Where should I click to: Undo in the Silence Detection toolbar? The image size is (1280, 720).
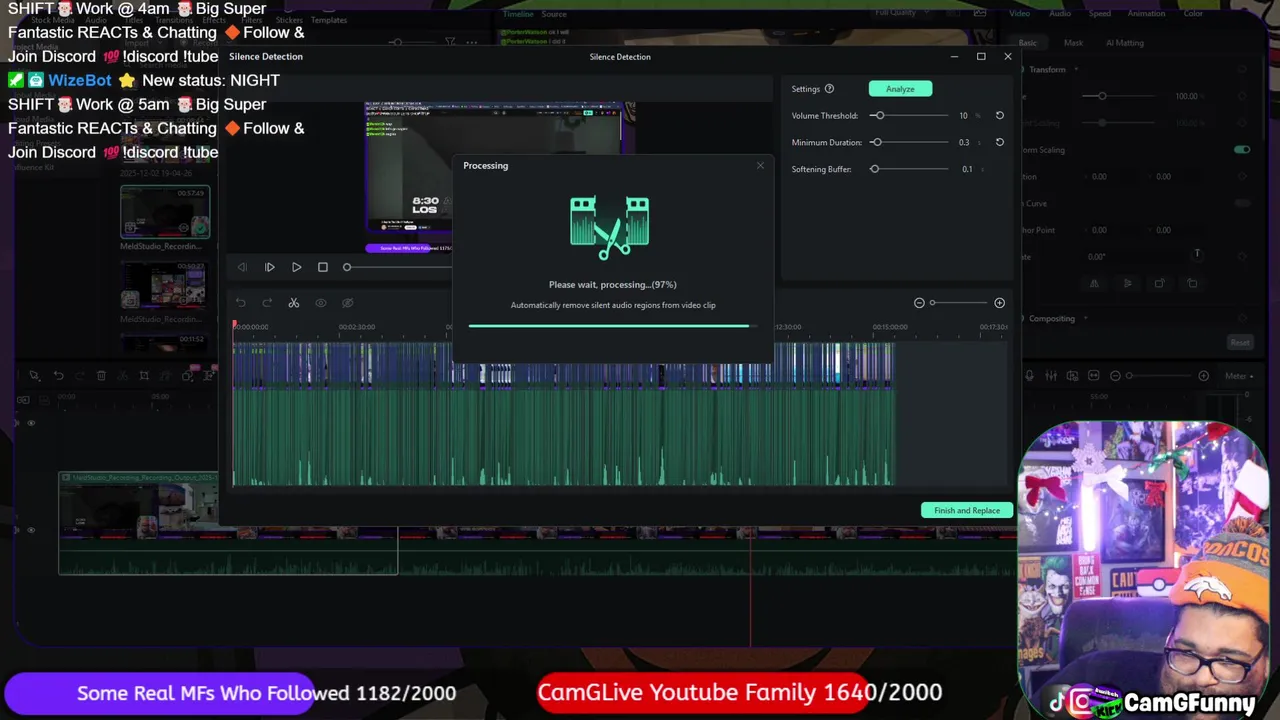click(240, 303)
